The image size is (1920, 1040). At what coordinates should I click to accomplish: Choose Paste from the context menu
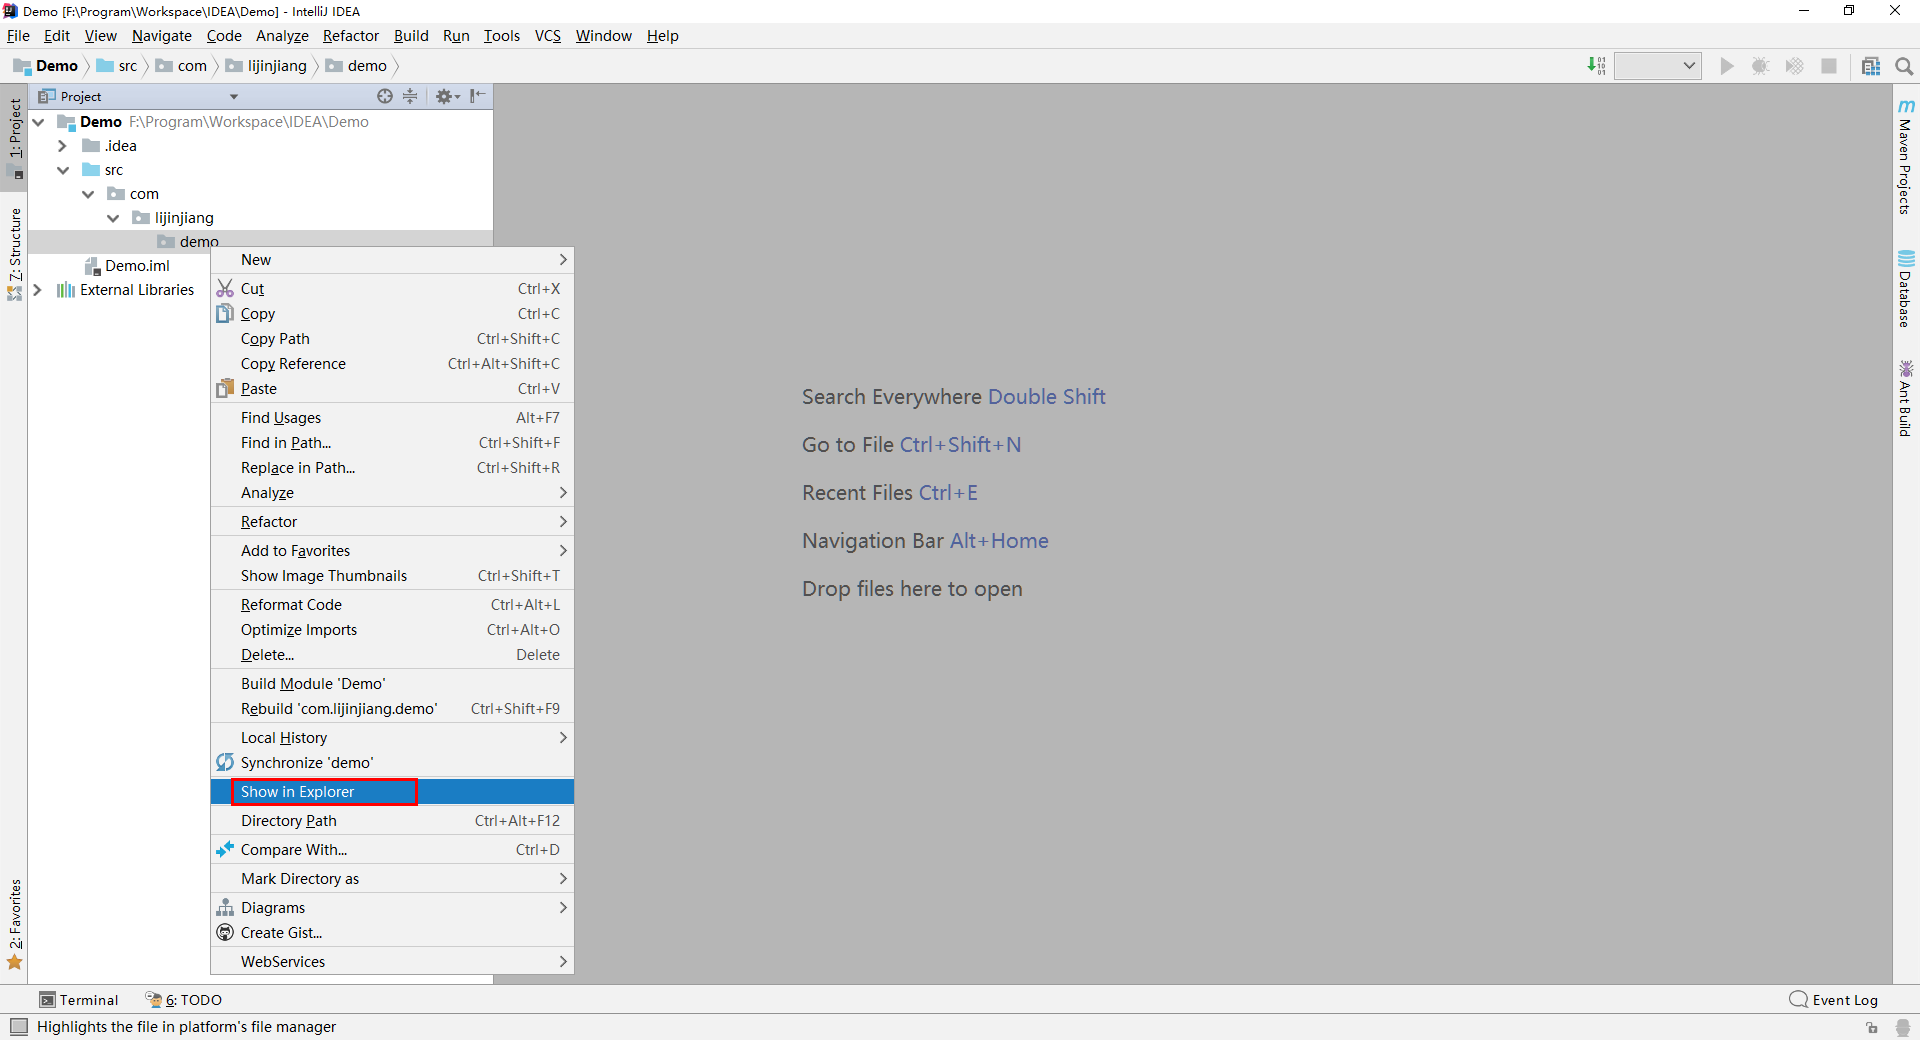tap(392, 389)
